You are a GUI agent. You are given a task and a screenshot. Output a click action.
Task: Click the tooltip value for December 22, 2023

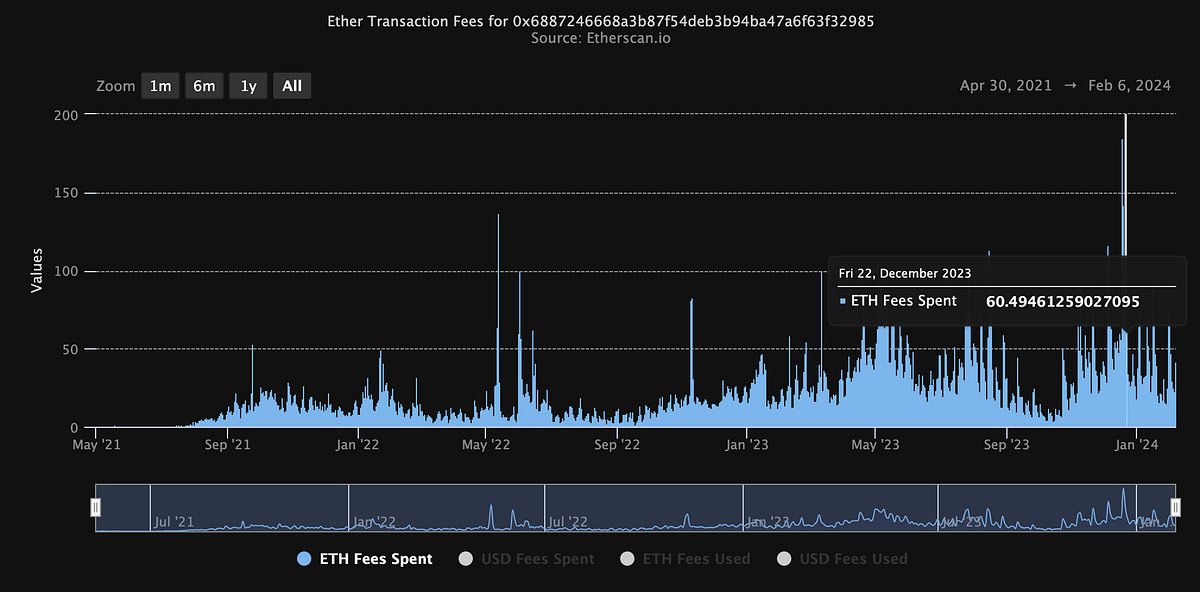coord(1063,301)
